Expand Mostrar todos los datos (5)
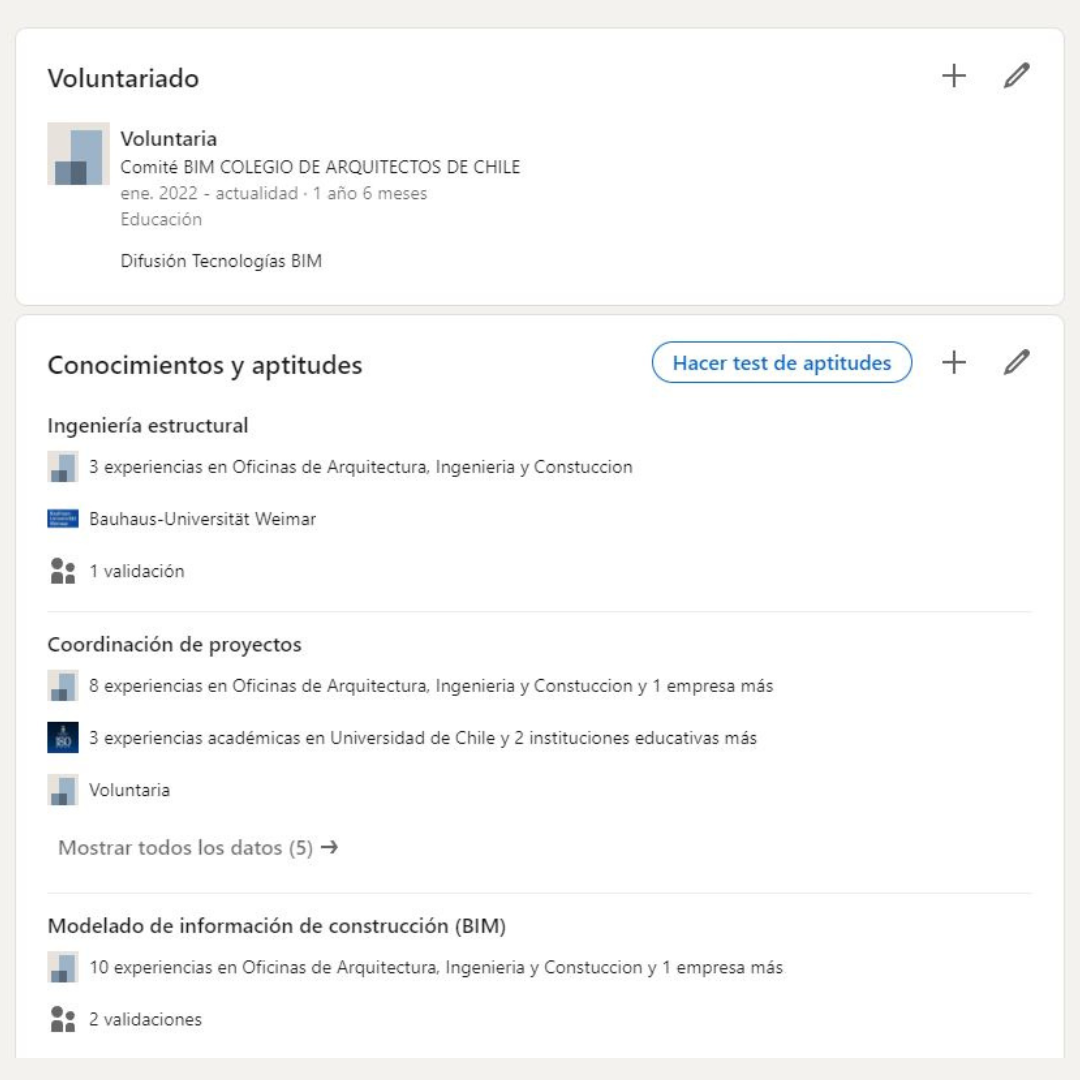 tap(198, 848)
